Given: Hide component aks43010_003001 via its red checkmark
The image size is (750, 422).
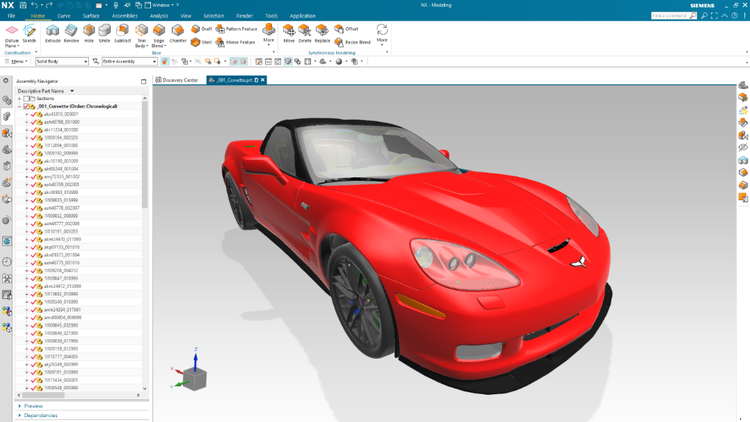Looking at the screenshot, I should [33, 114].
